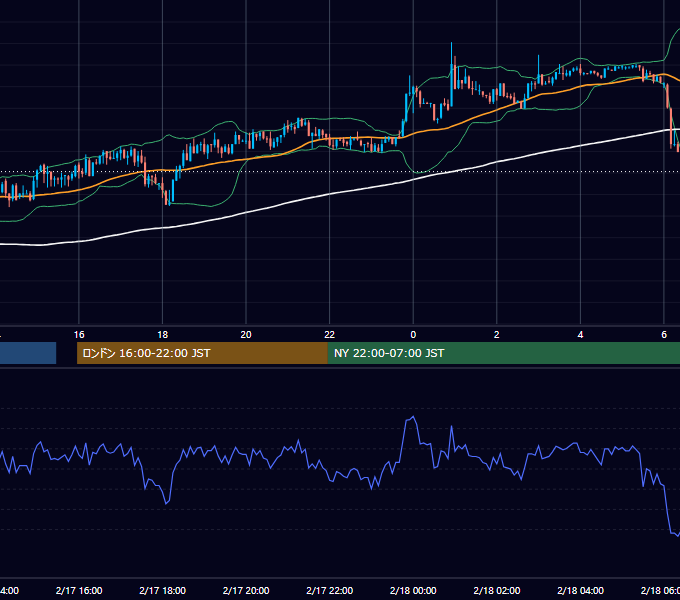Click the 2 hour axis label
The height and width of the screenshot is (600, 680).
(x=497, y=335)
